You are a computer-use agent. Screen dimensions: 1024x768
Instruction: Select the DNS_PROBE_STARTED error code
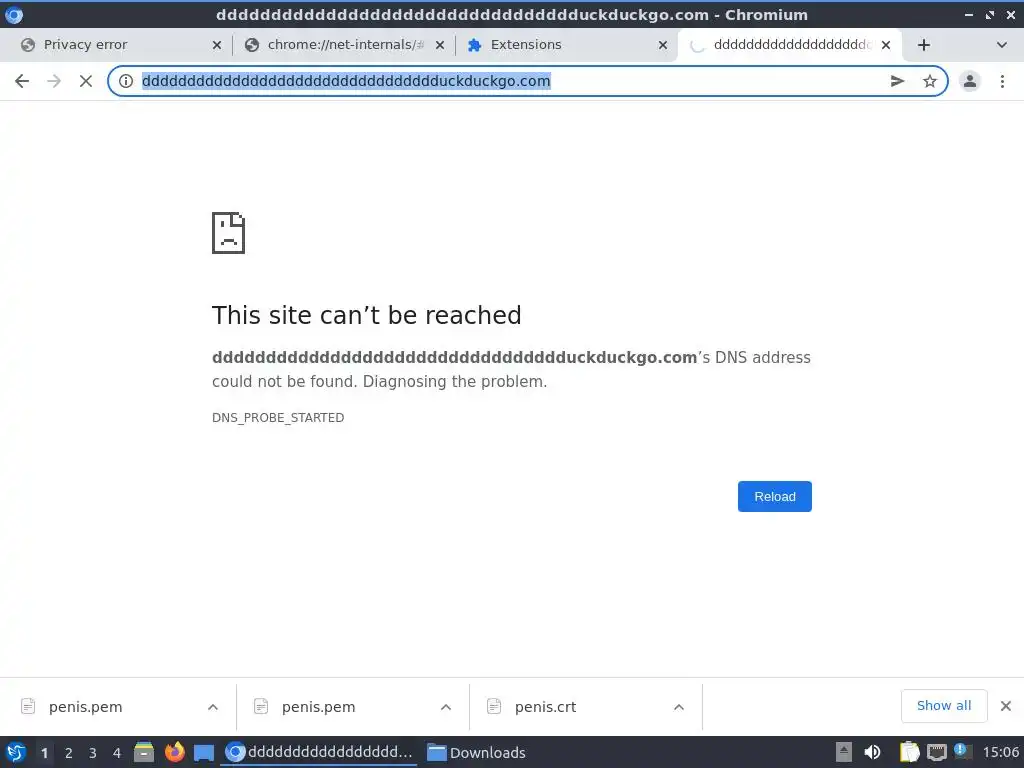tap(278, 418)
